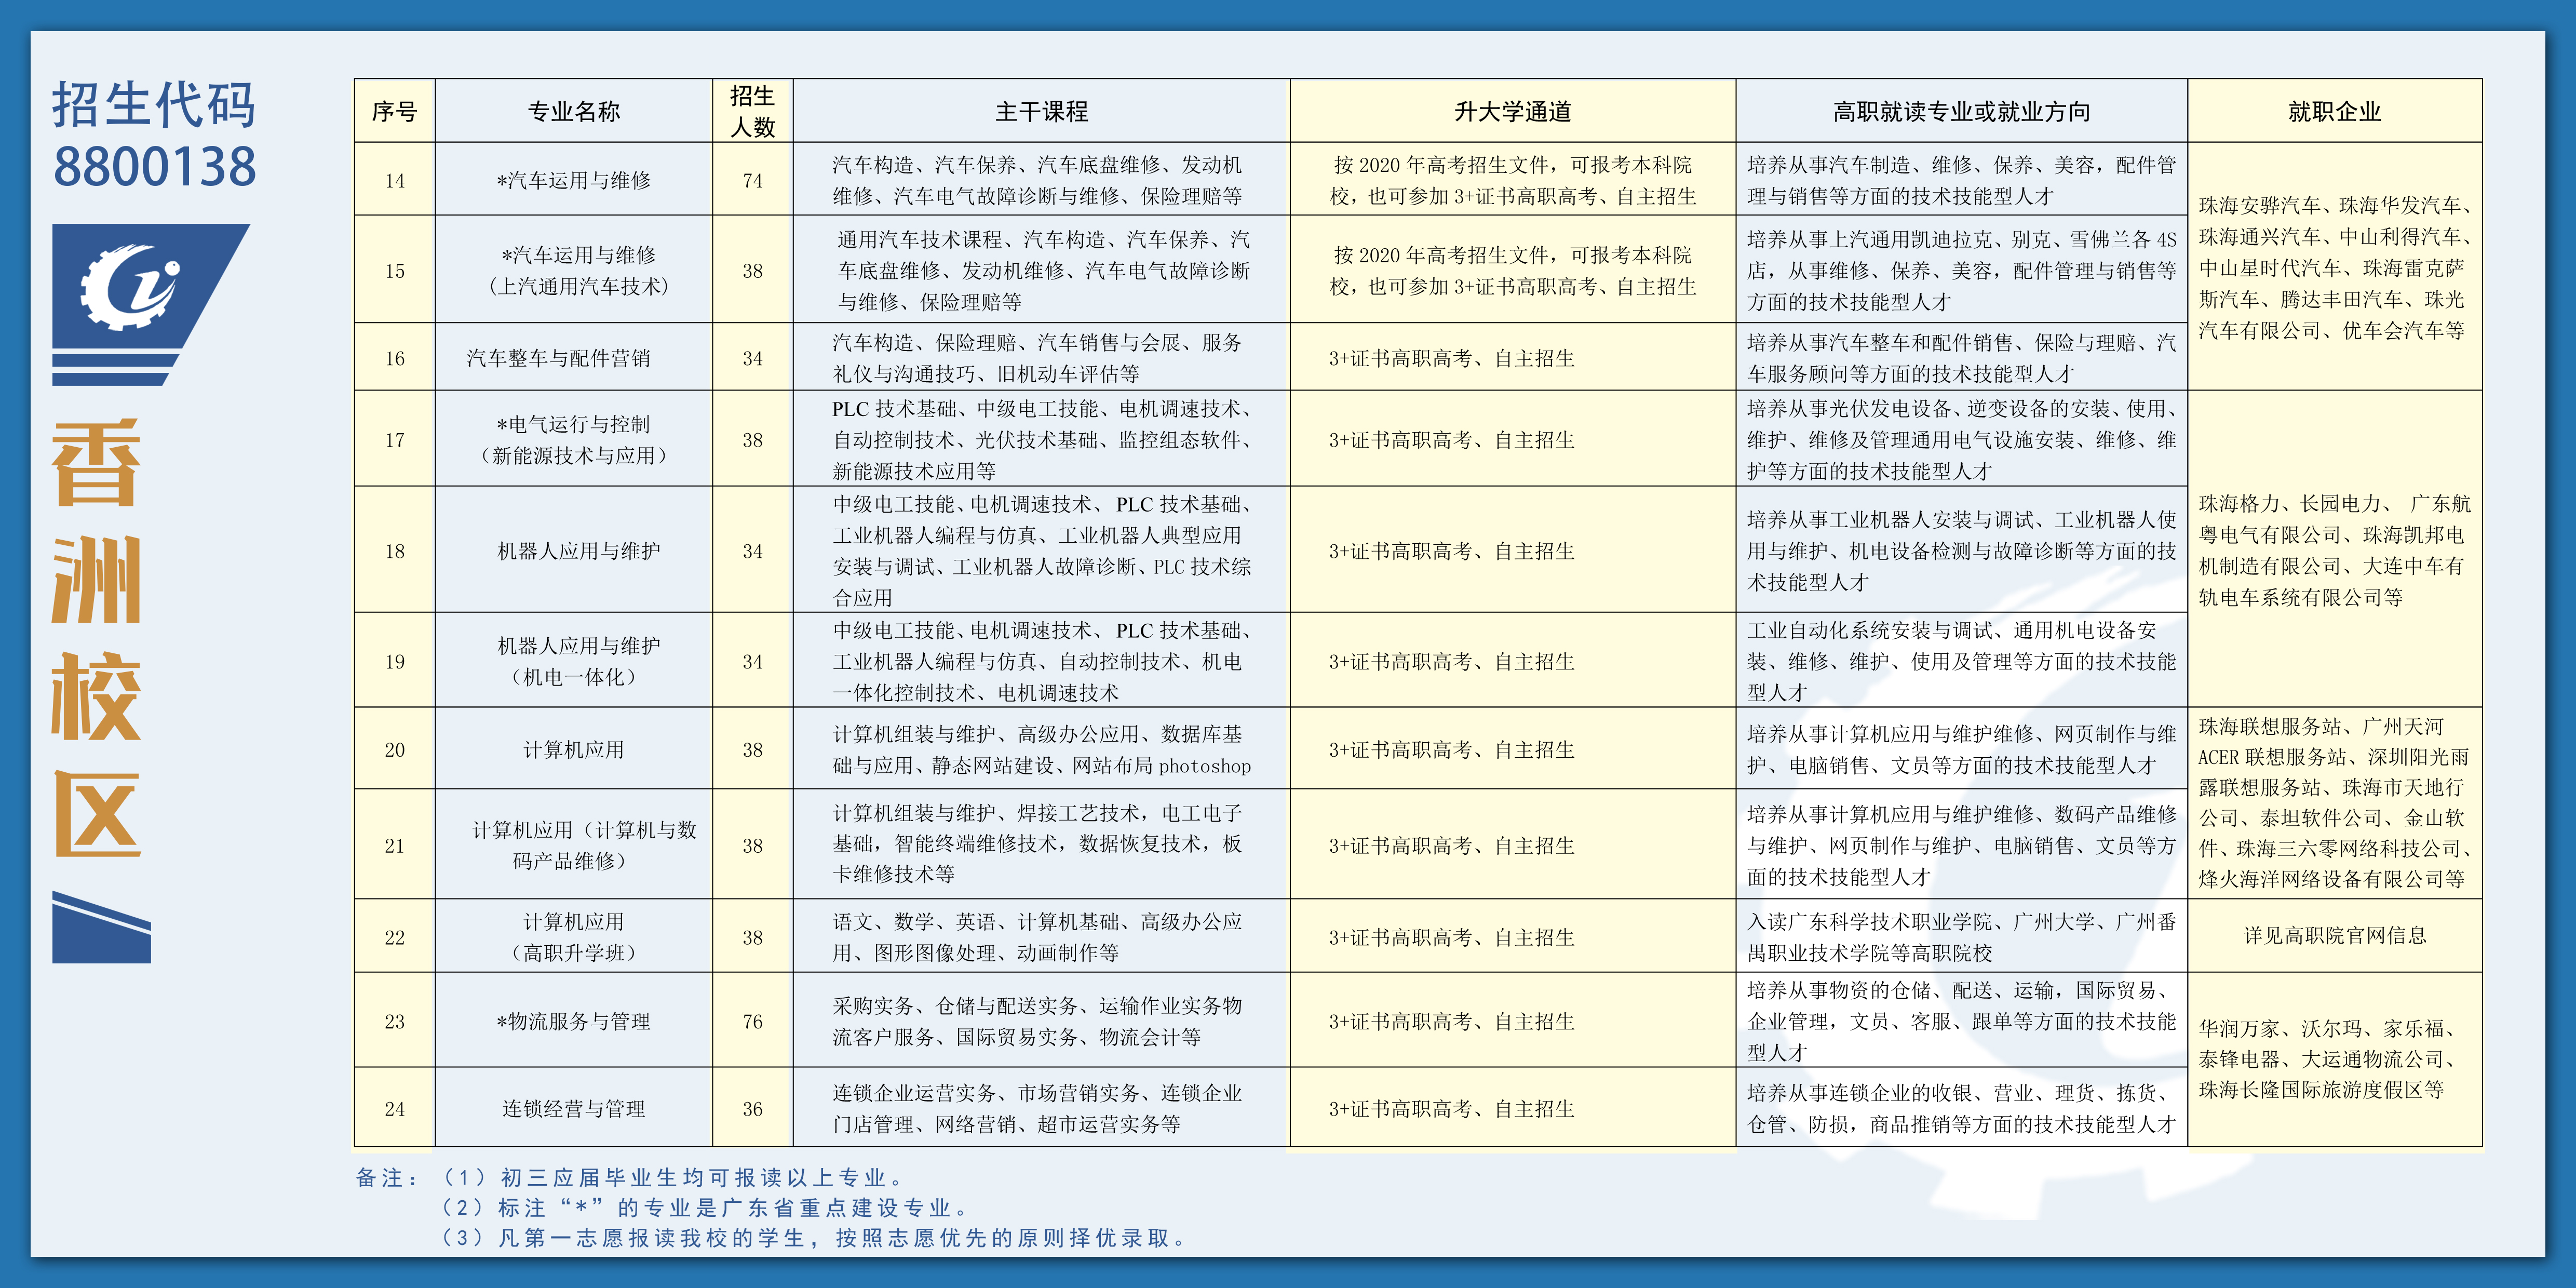Image resolution: width=2576 pixels, height=1288 pixels.
Task: Click the 珠海联想服务站 employers cell
Action: [2334, 802]
